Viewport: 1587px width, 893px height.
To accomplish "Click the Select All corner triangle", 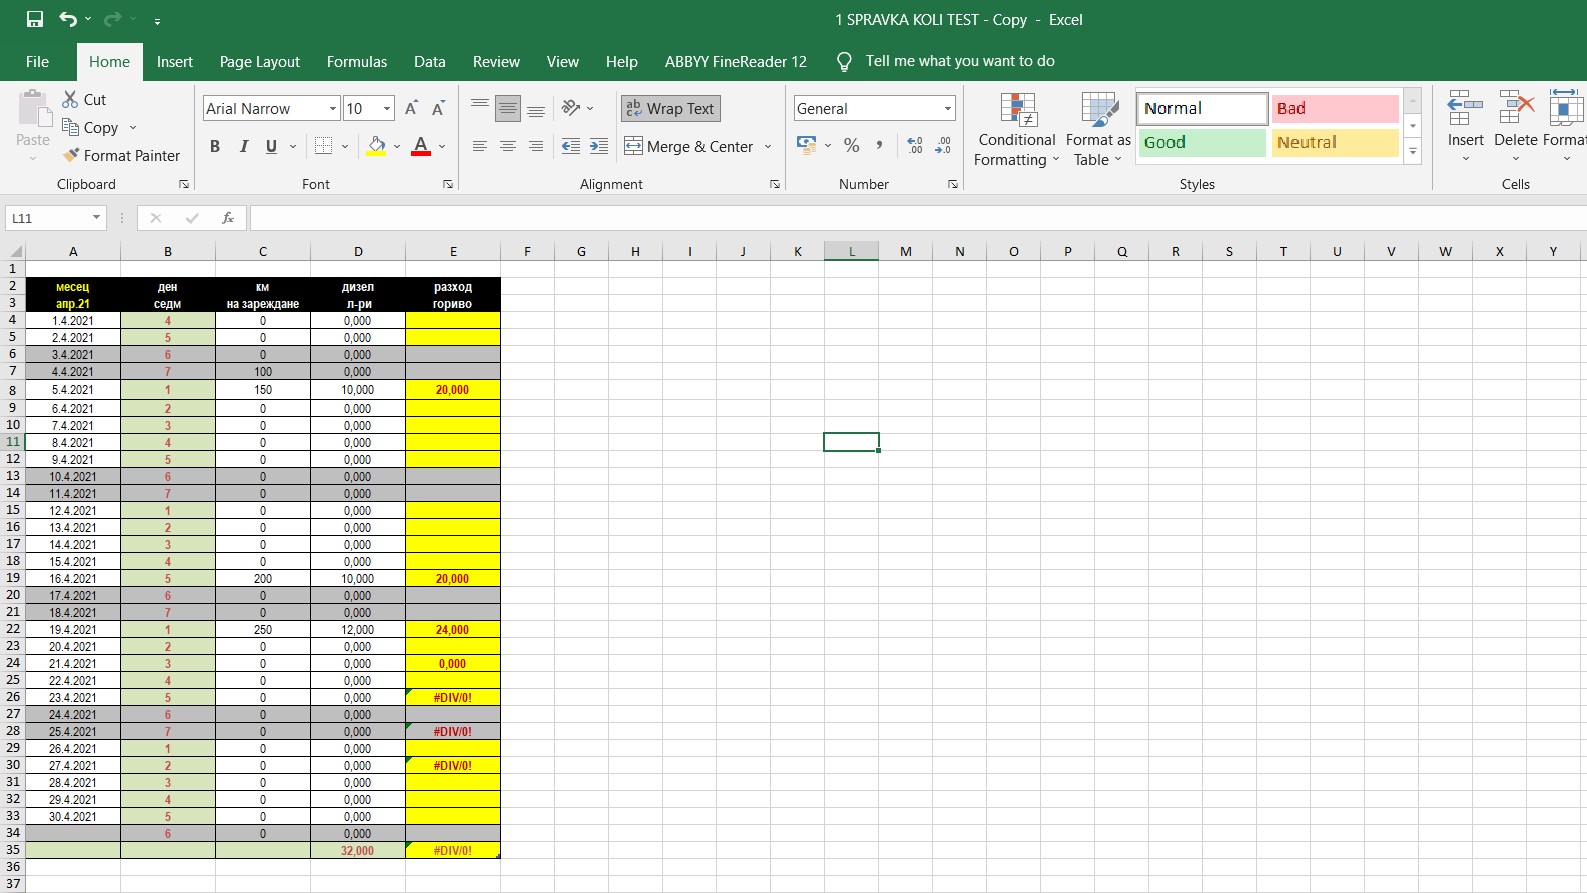I will click(15, 251).
